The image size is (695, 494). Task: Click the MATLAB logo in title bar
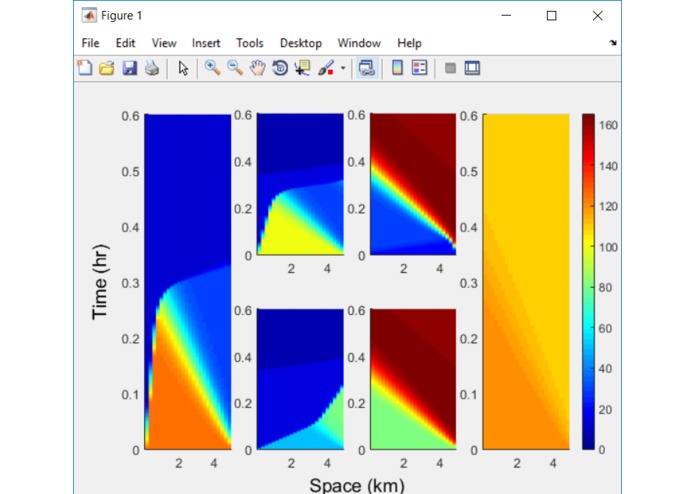89,16
